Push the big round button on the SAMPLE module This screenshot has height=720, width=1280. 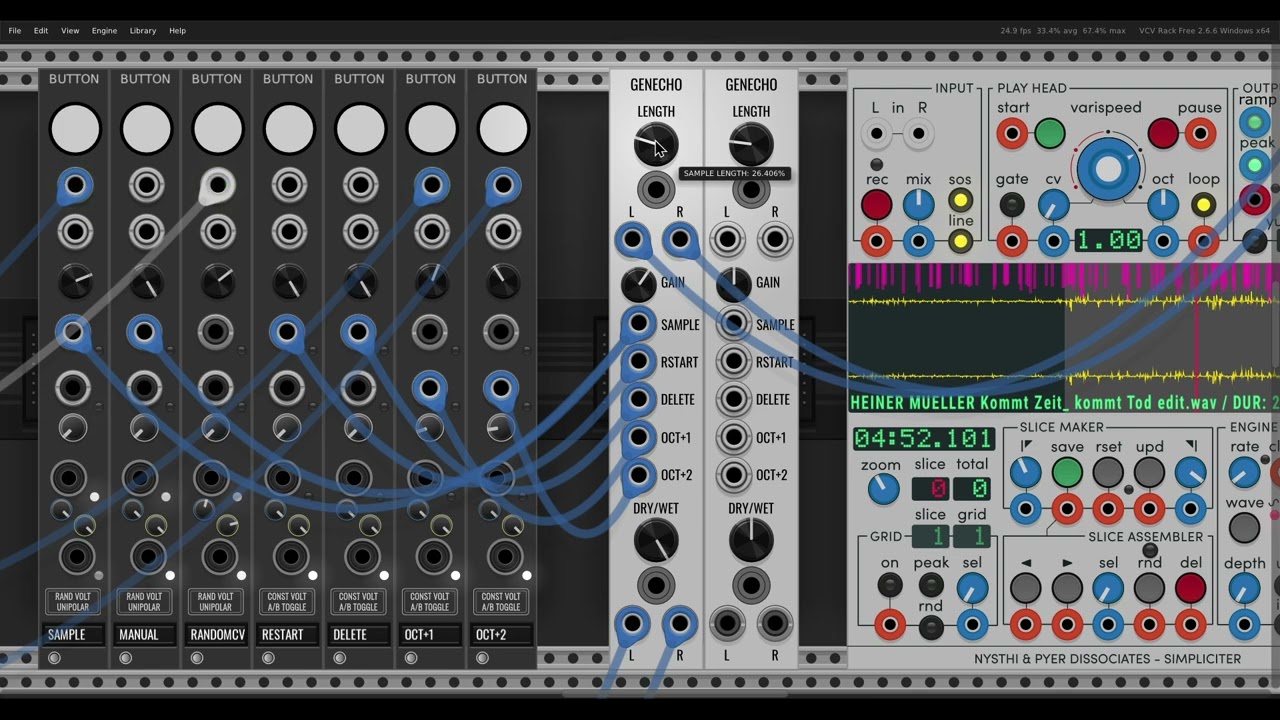coord(75,130)
